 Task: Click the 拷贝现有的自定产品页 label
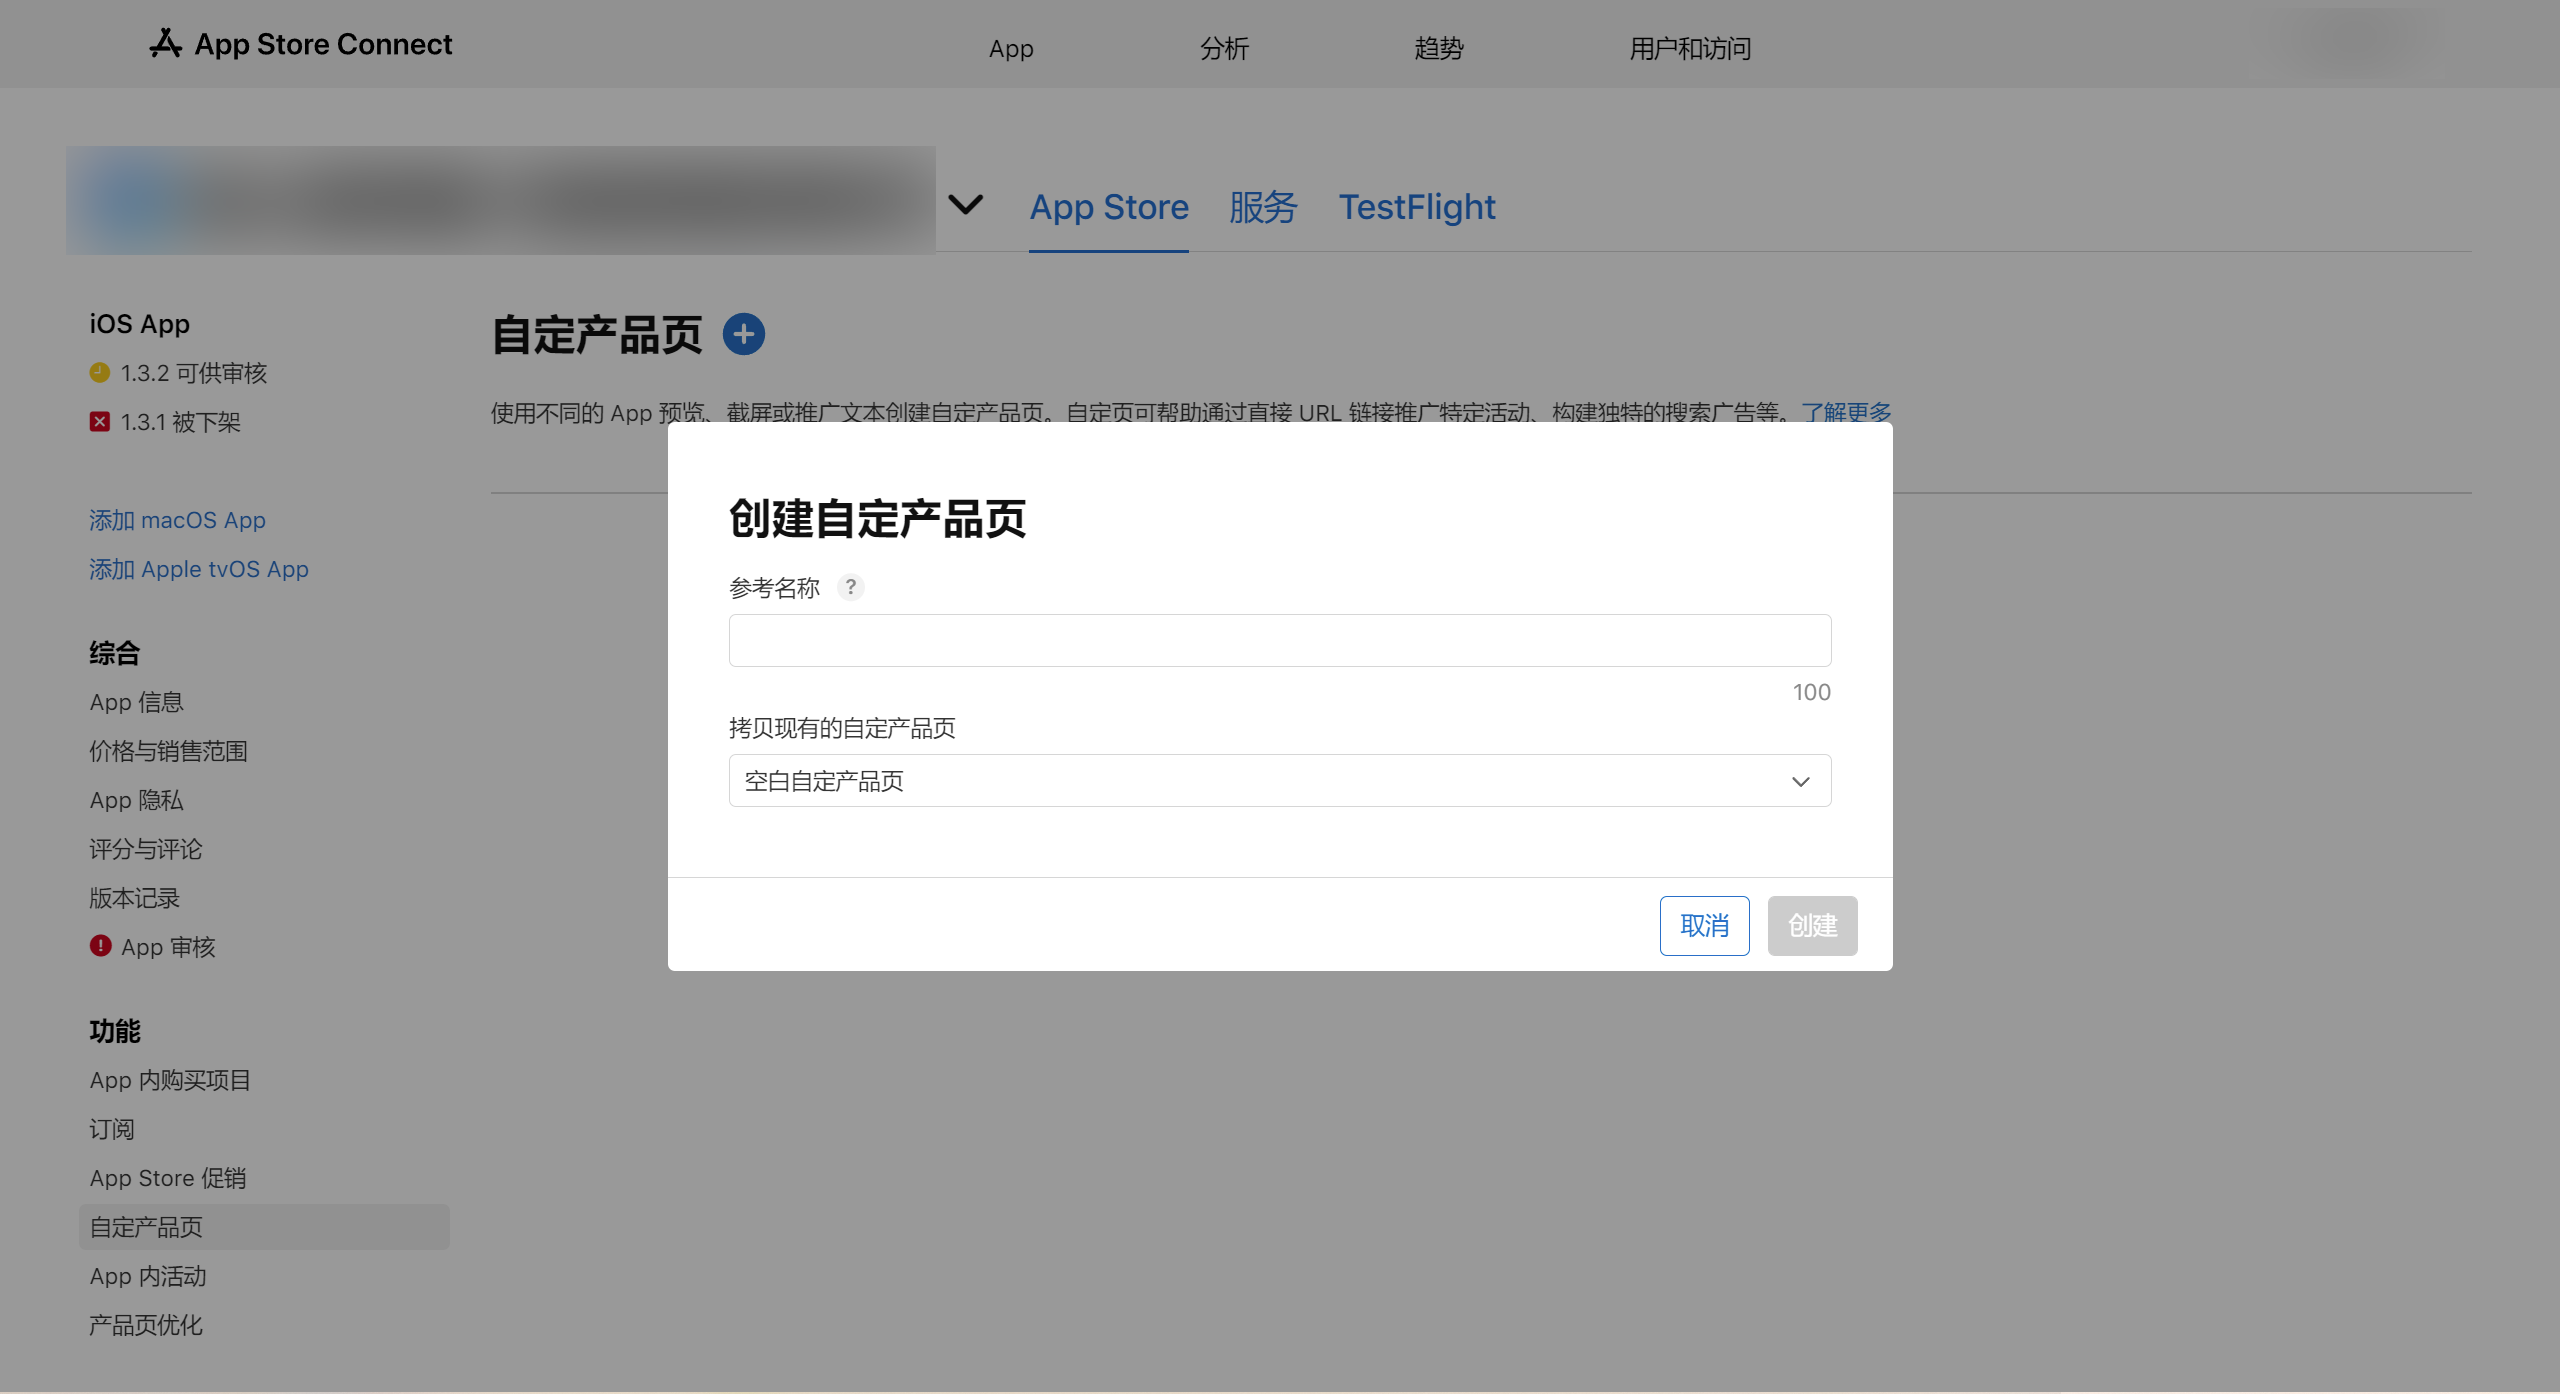click(842, 728)
